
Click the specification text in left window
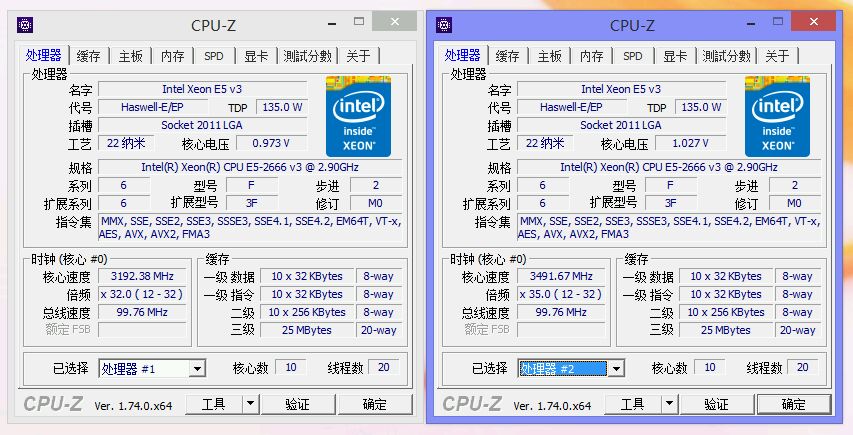coord(250,167)
